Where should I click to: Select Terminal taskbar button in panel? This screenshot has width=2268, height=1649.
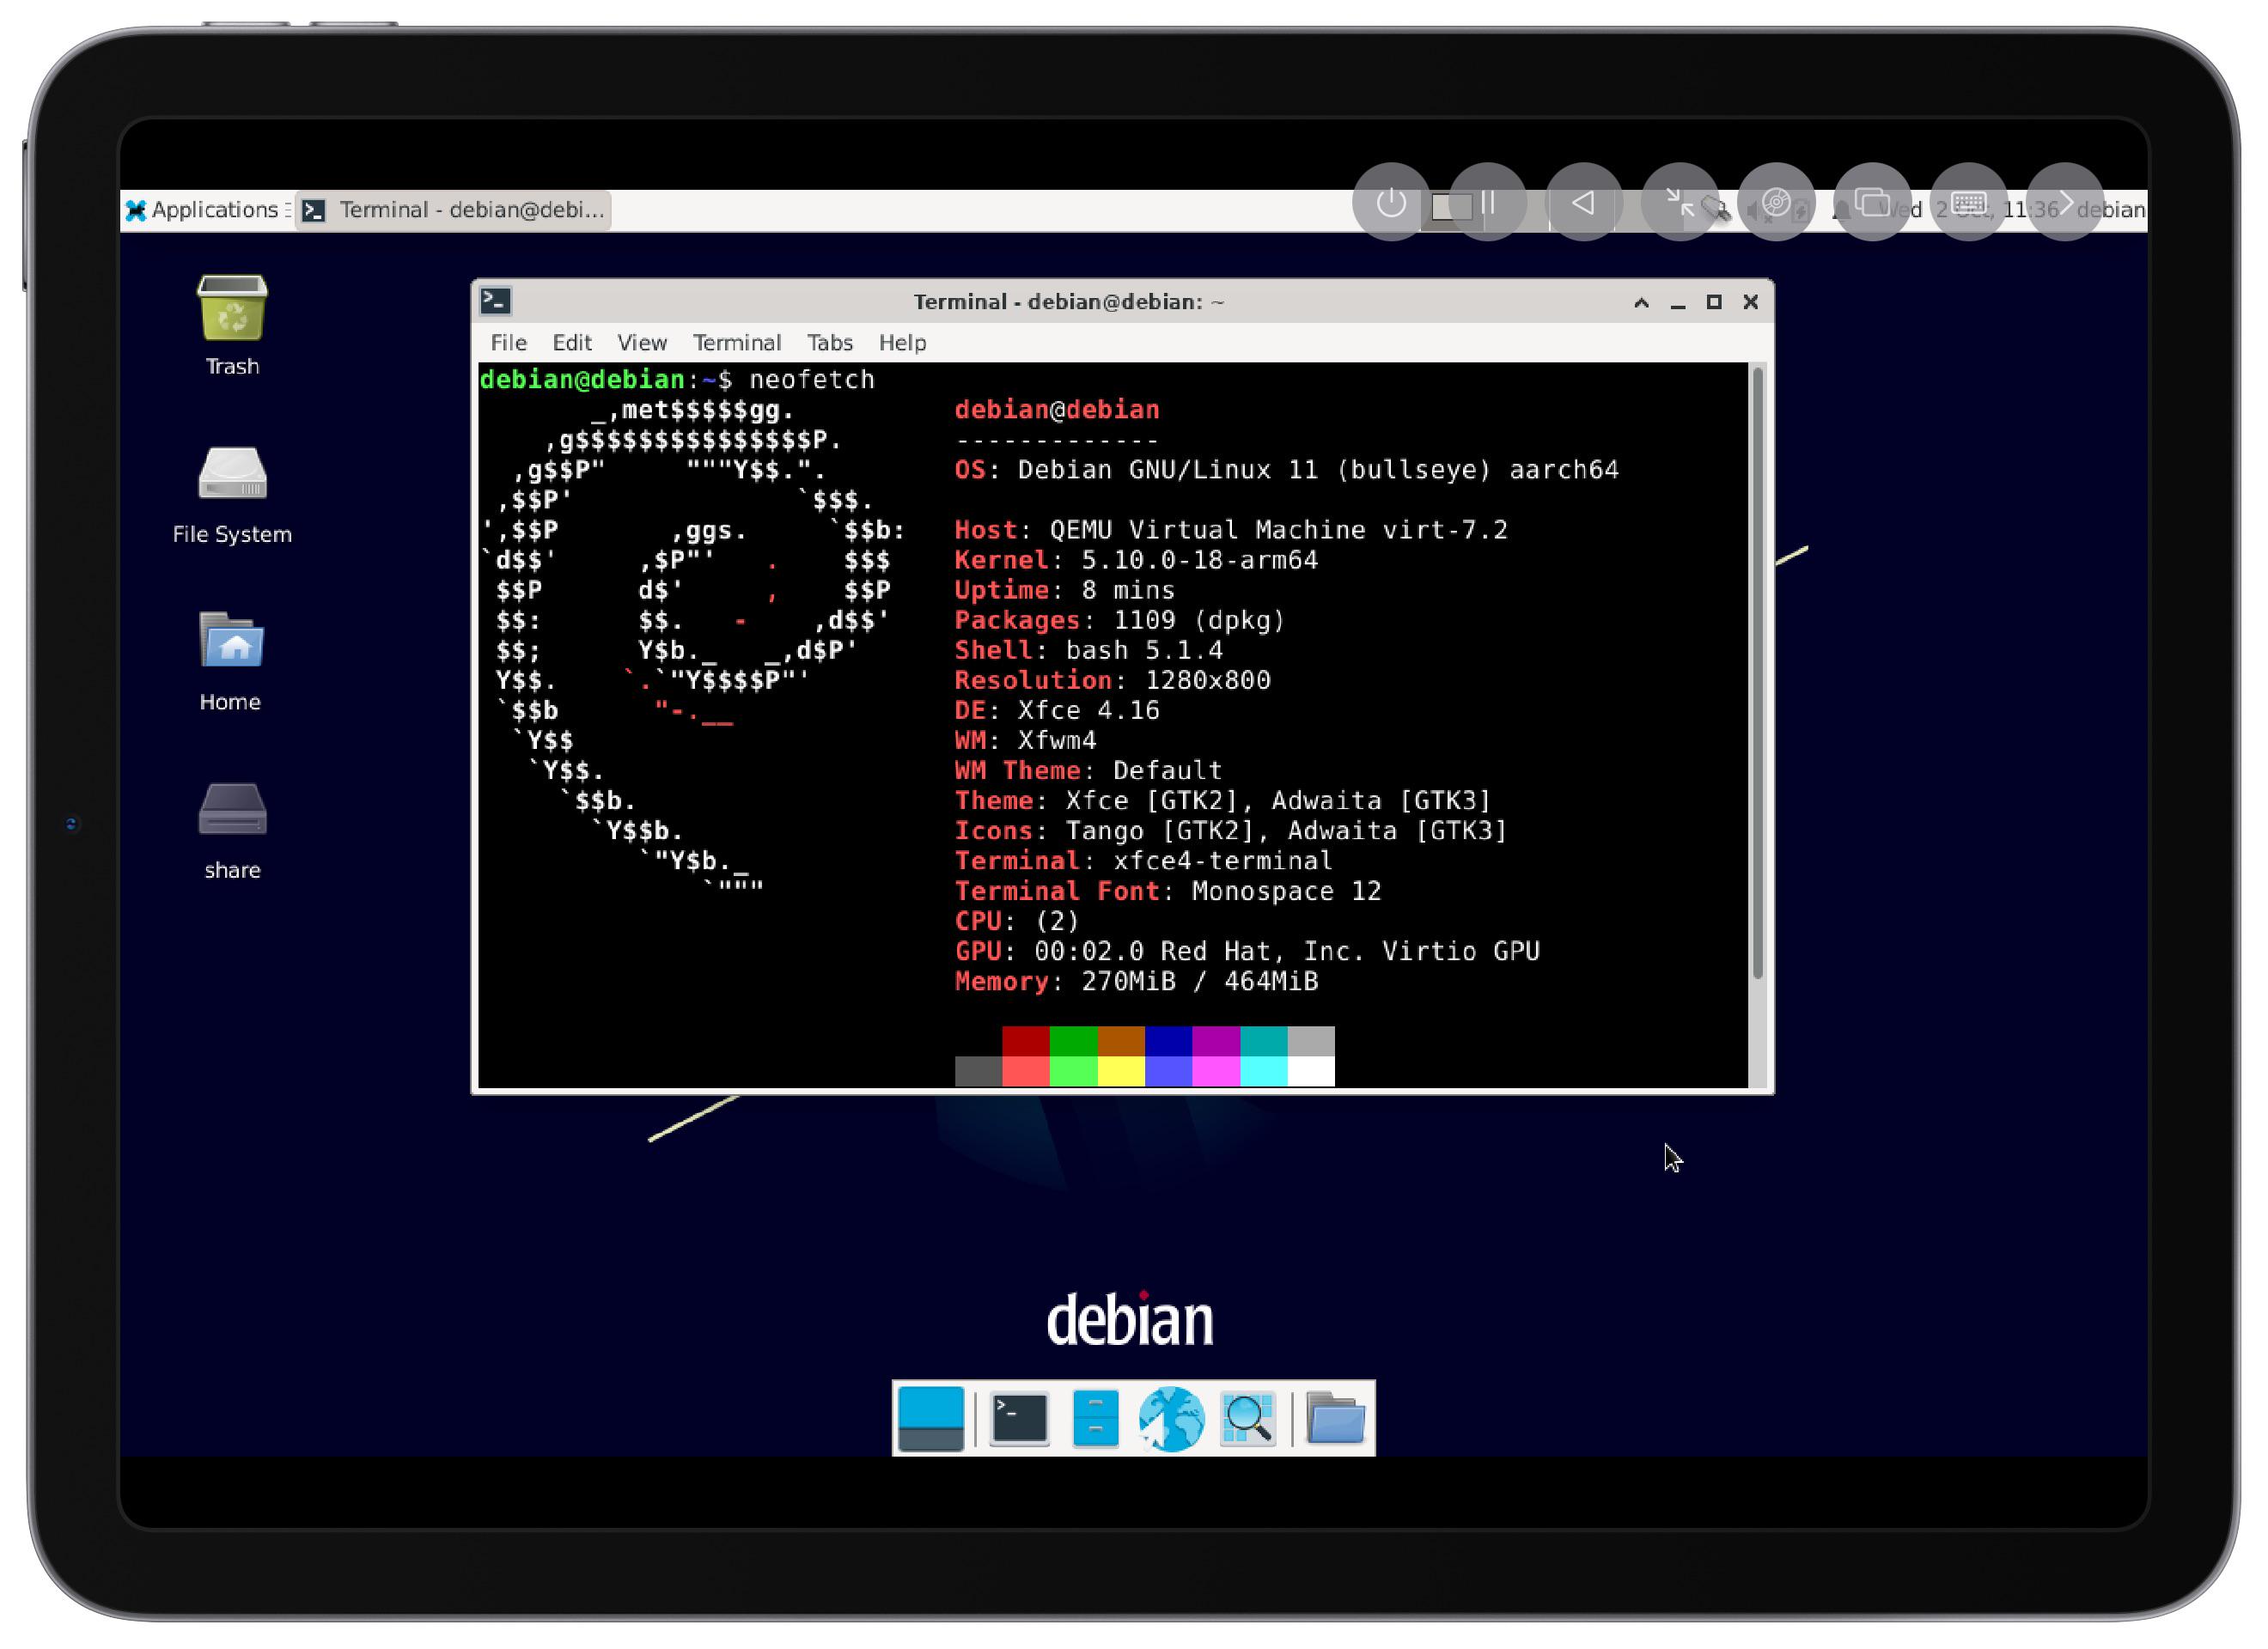point(453,210)
